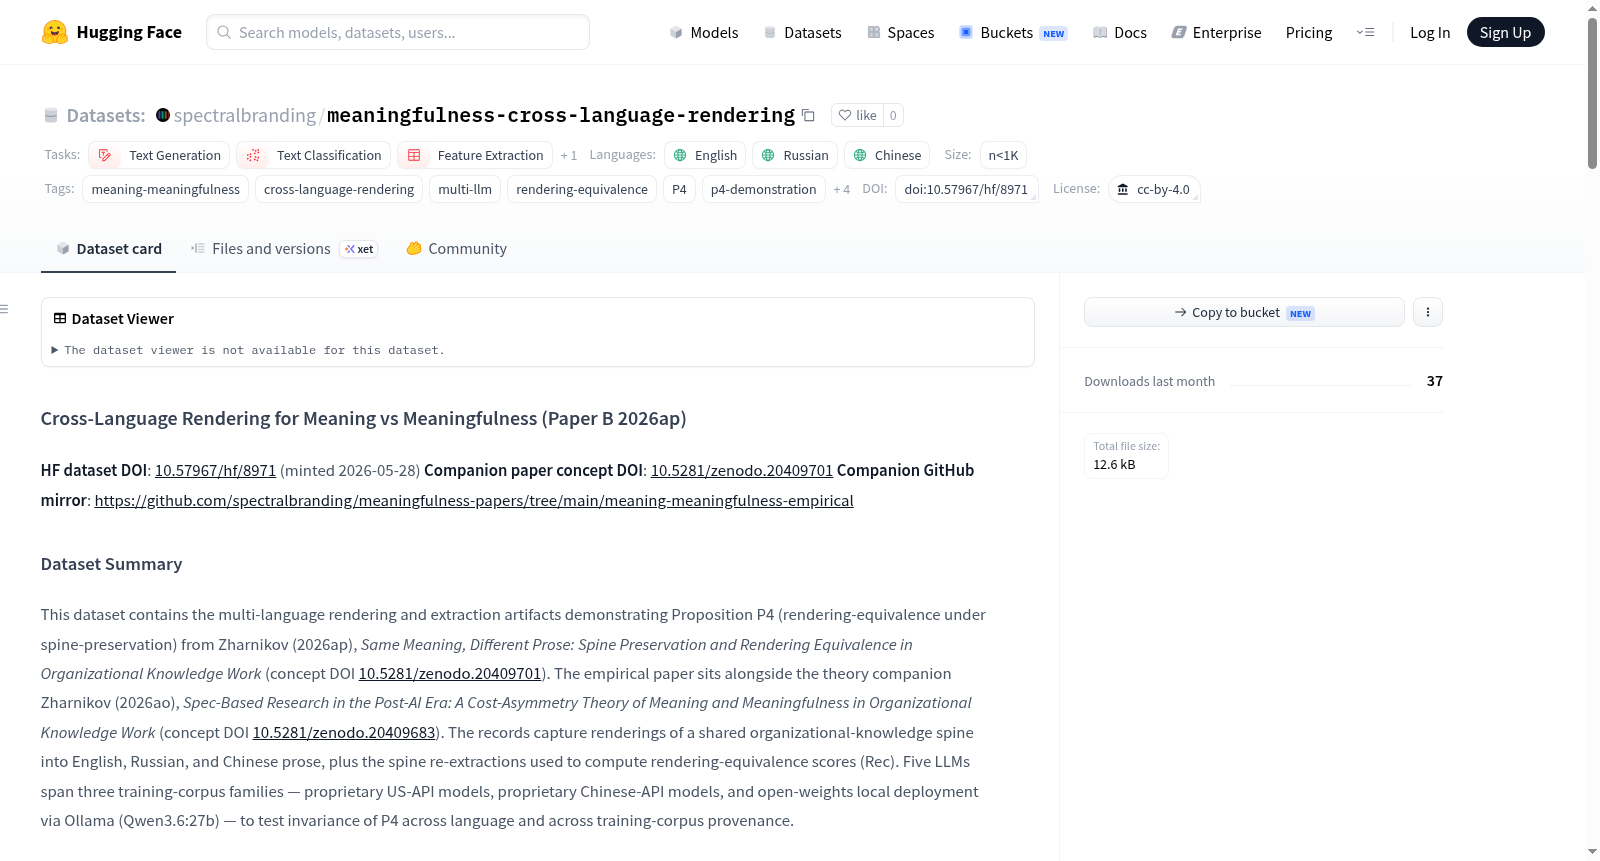
Task: Expand the dataset viewer unavailable message
Action: pos(248,350)
